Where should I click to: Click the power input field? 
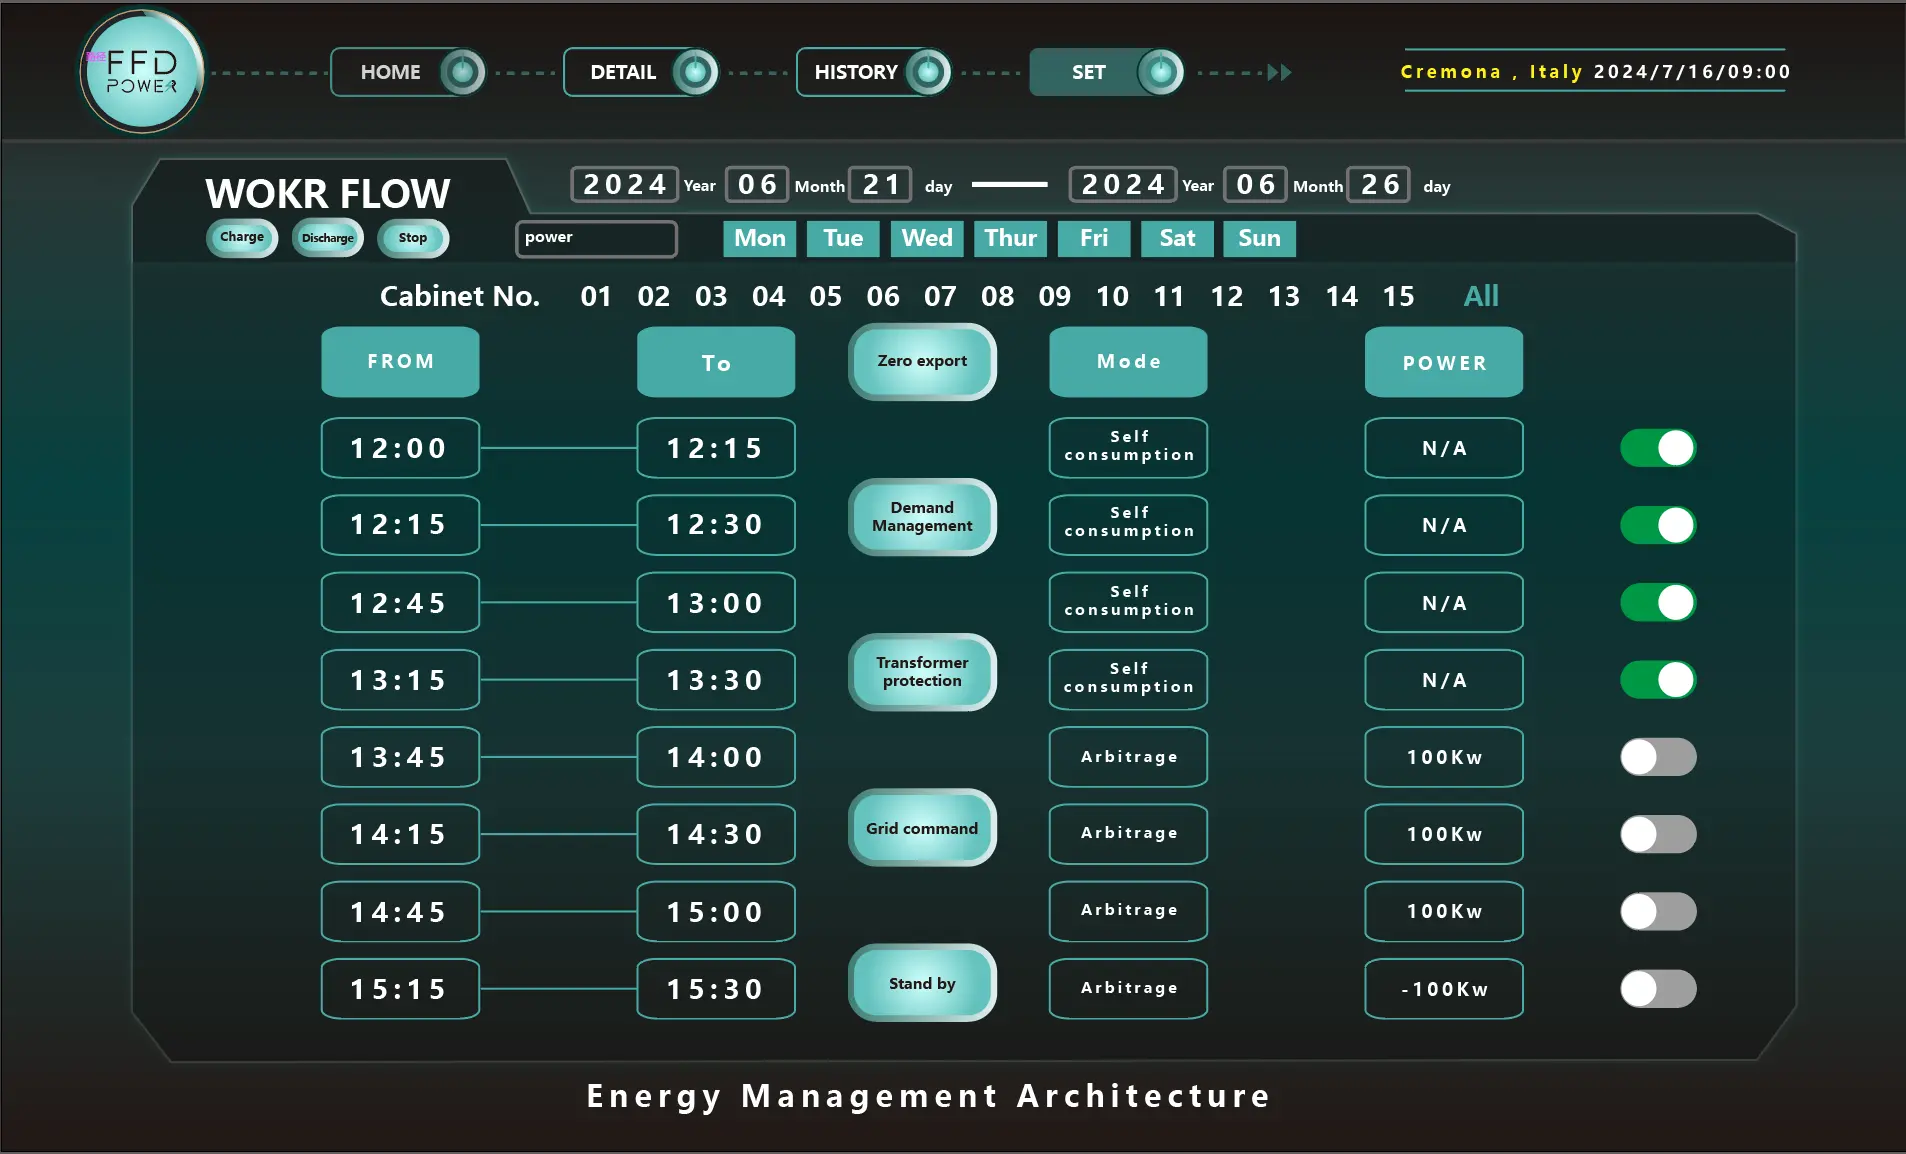pos(596,238)
